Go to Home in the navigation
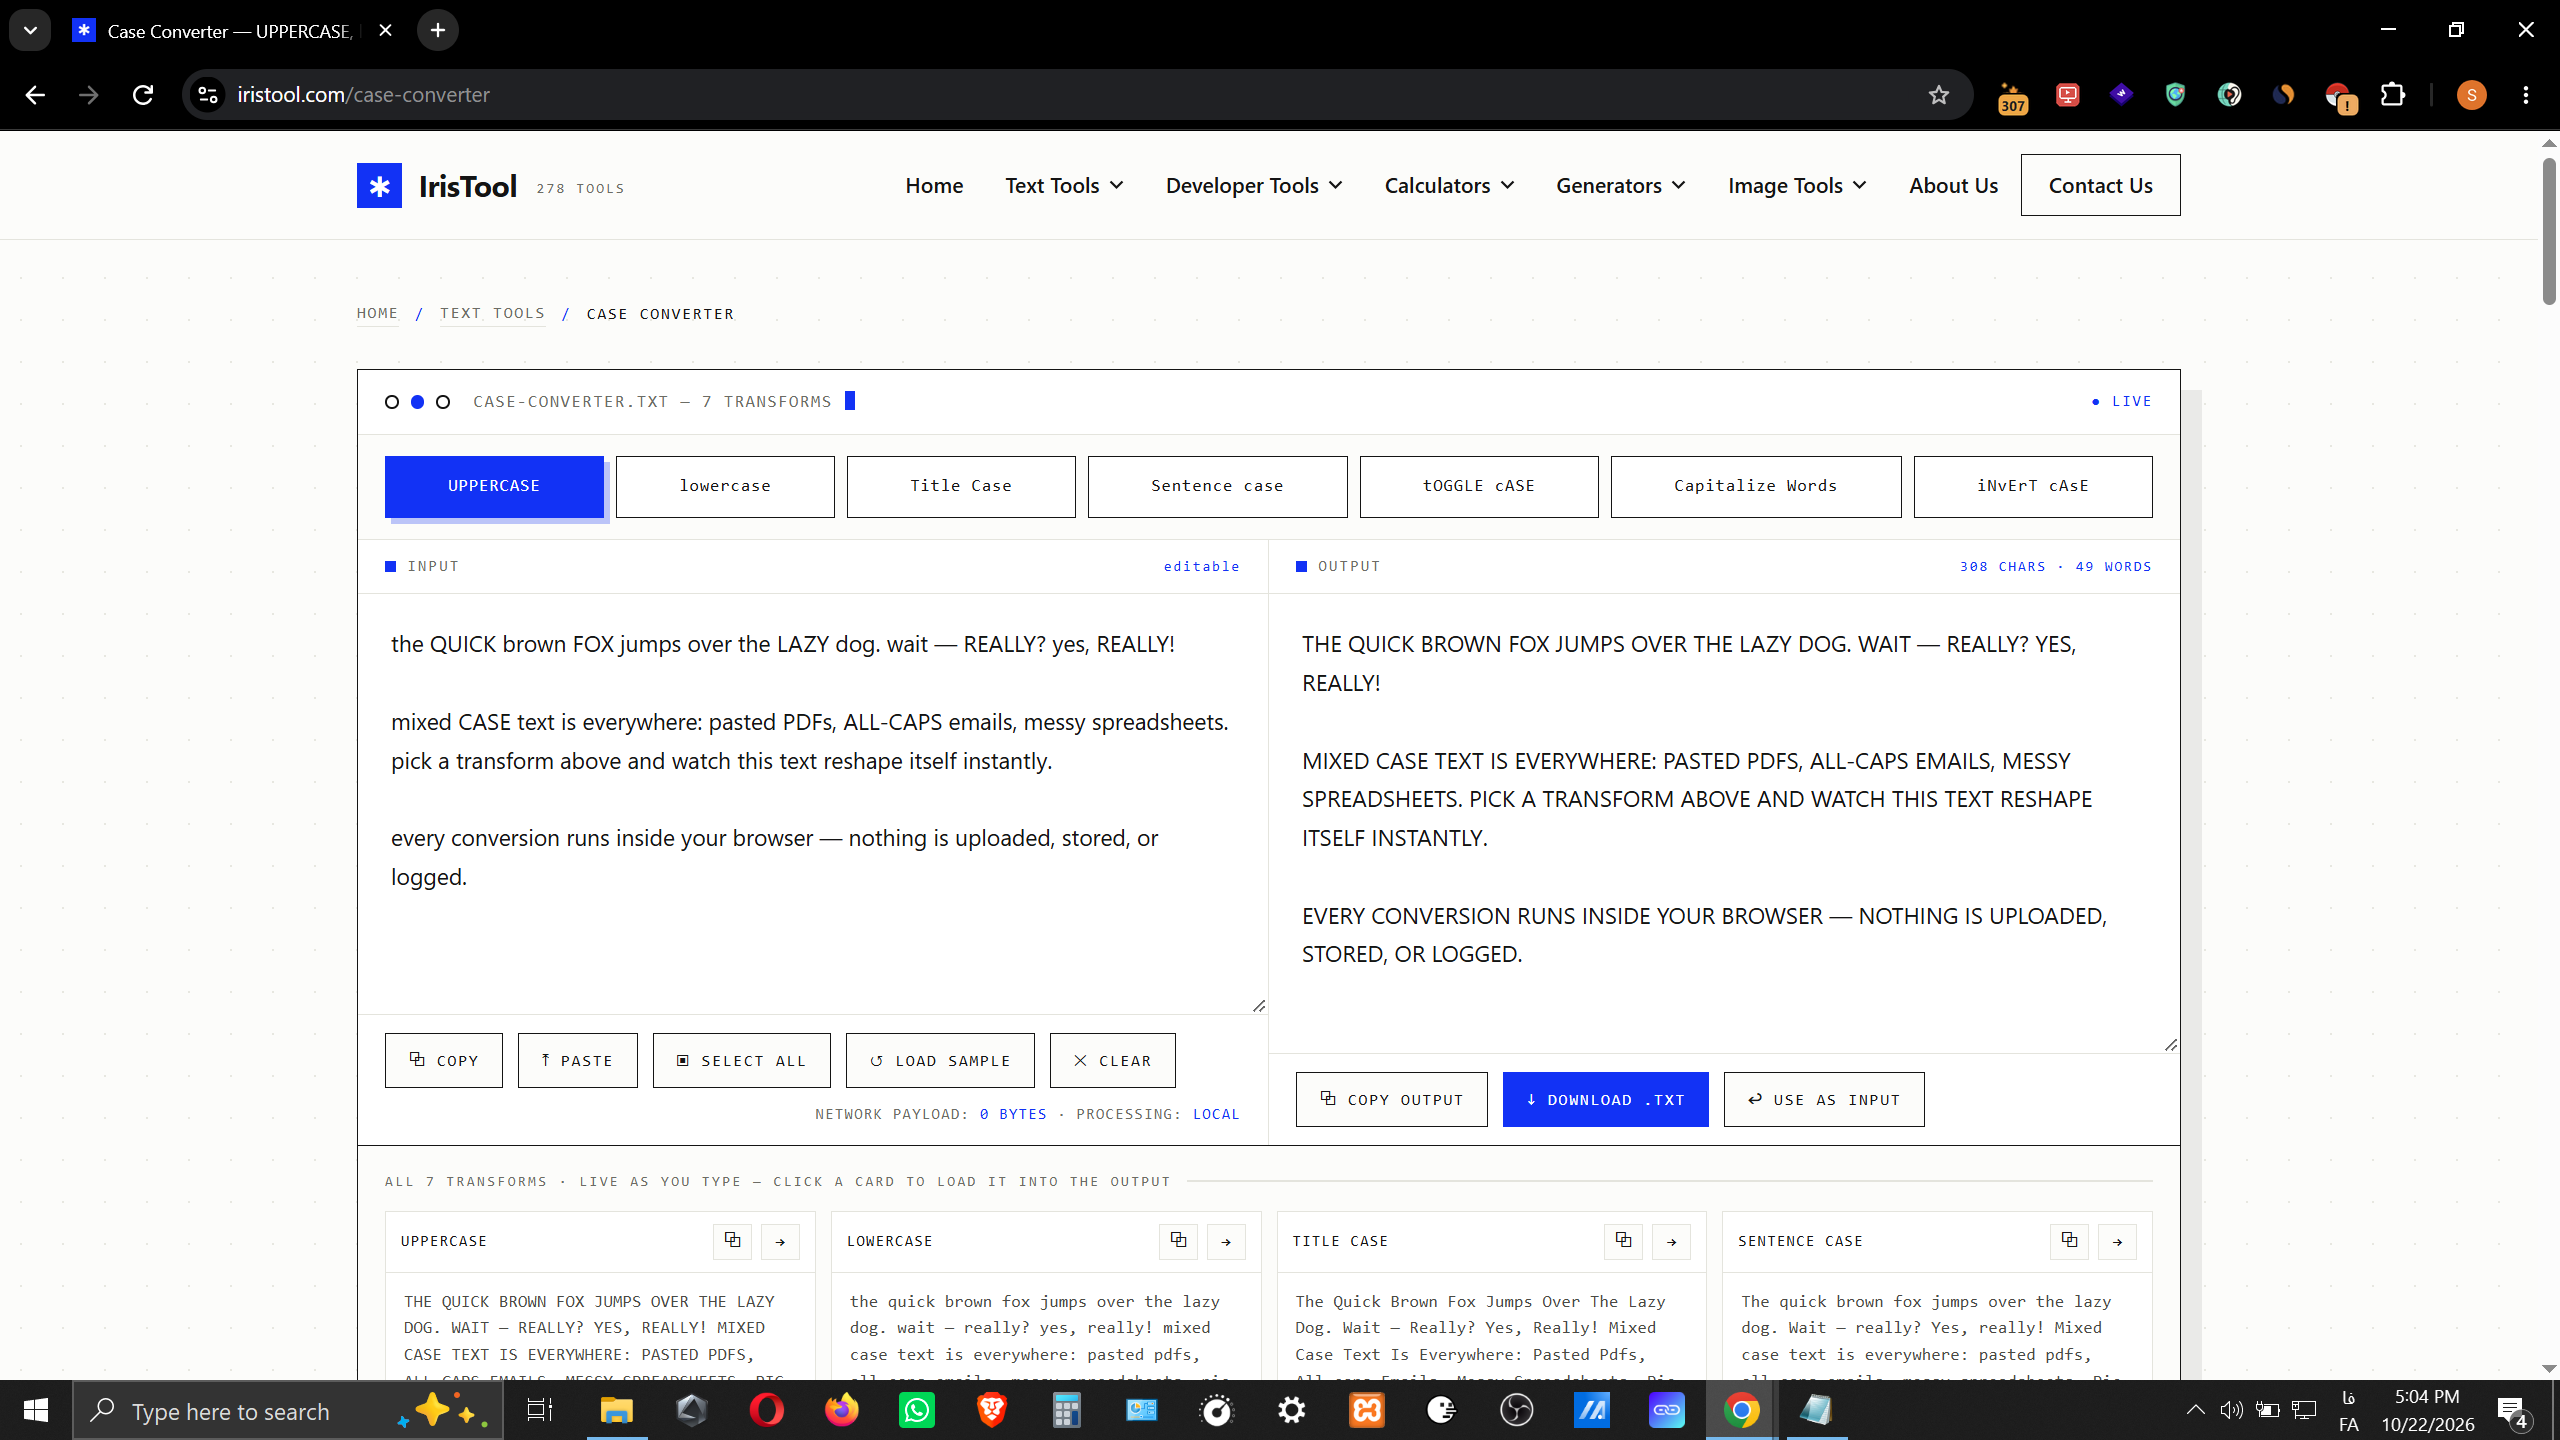Screen dimensions: 2560x1440 934,185
